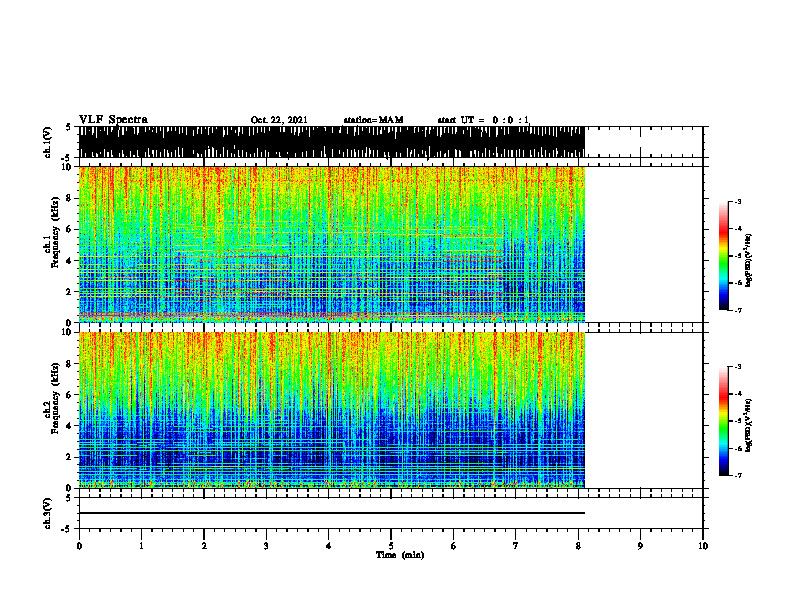Click the ch.2 spectrogram panel

click(x=331, y=410)
